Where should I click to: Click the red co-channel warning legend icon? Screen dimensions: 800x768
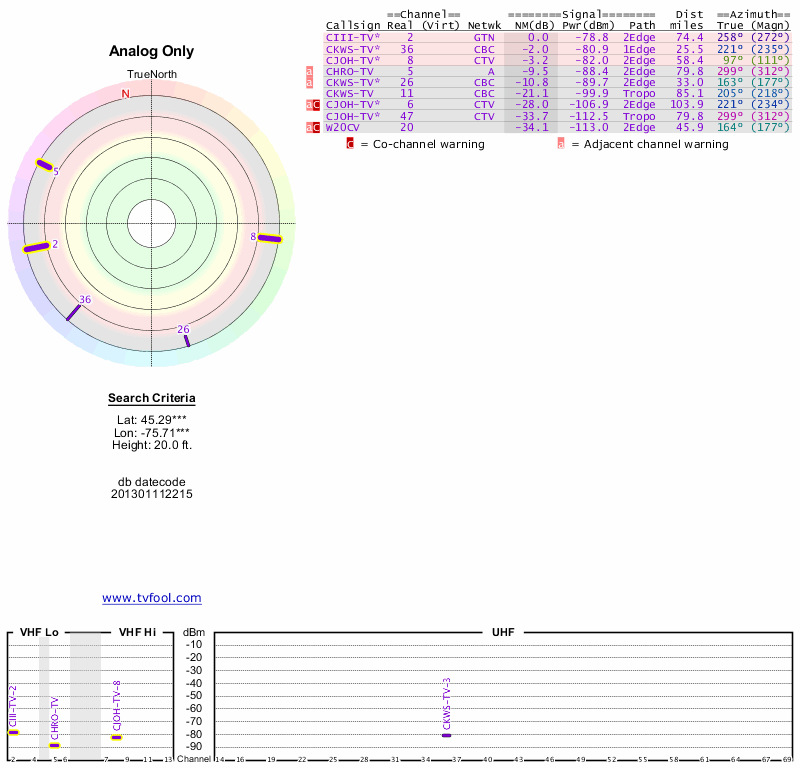pos(350,144)
